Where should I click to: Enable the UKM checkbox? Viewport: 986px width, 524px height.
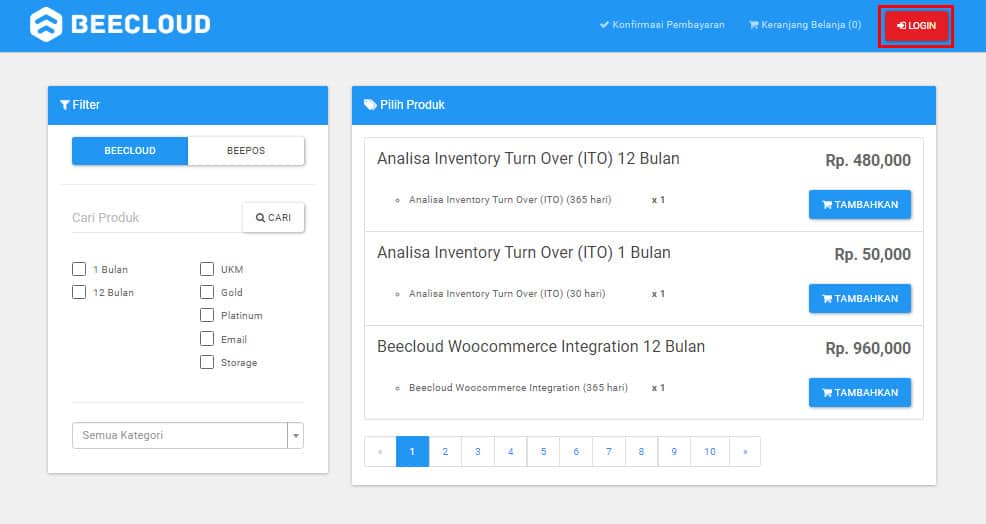point(207,269)
